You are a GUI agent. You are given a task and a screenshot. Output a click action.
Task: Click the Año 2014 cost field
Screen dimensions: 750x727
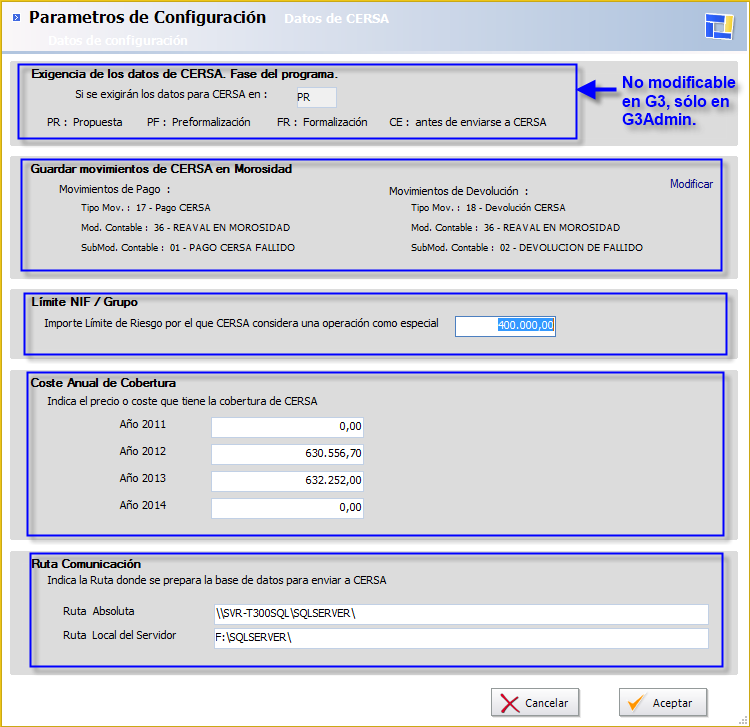coord(287,508)
